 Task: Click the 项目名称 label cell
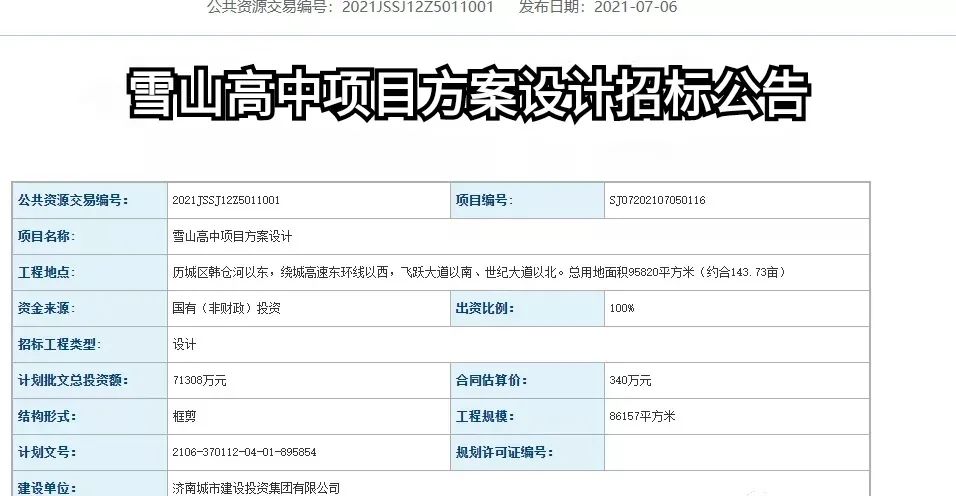click(90, 236)
